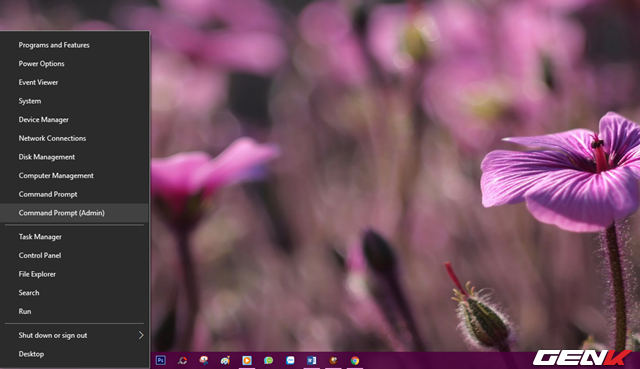Expand the Shut down or sign out submenu
The height and width of the screenshot is (369, 640).
(74, 335)
